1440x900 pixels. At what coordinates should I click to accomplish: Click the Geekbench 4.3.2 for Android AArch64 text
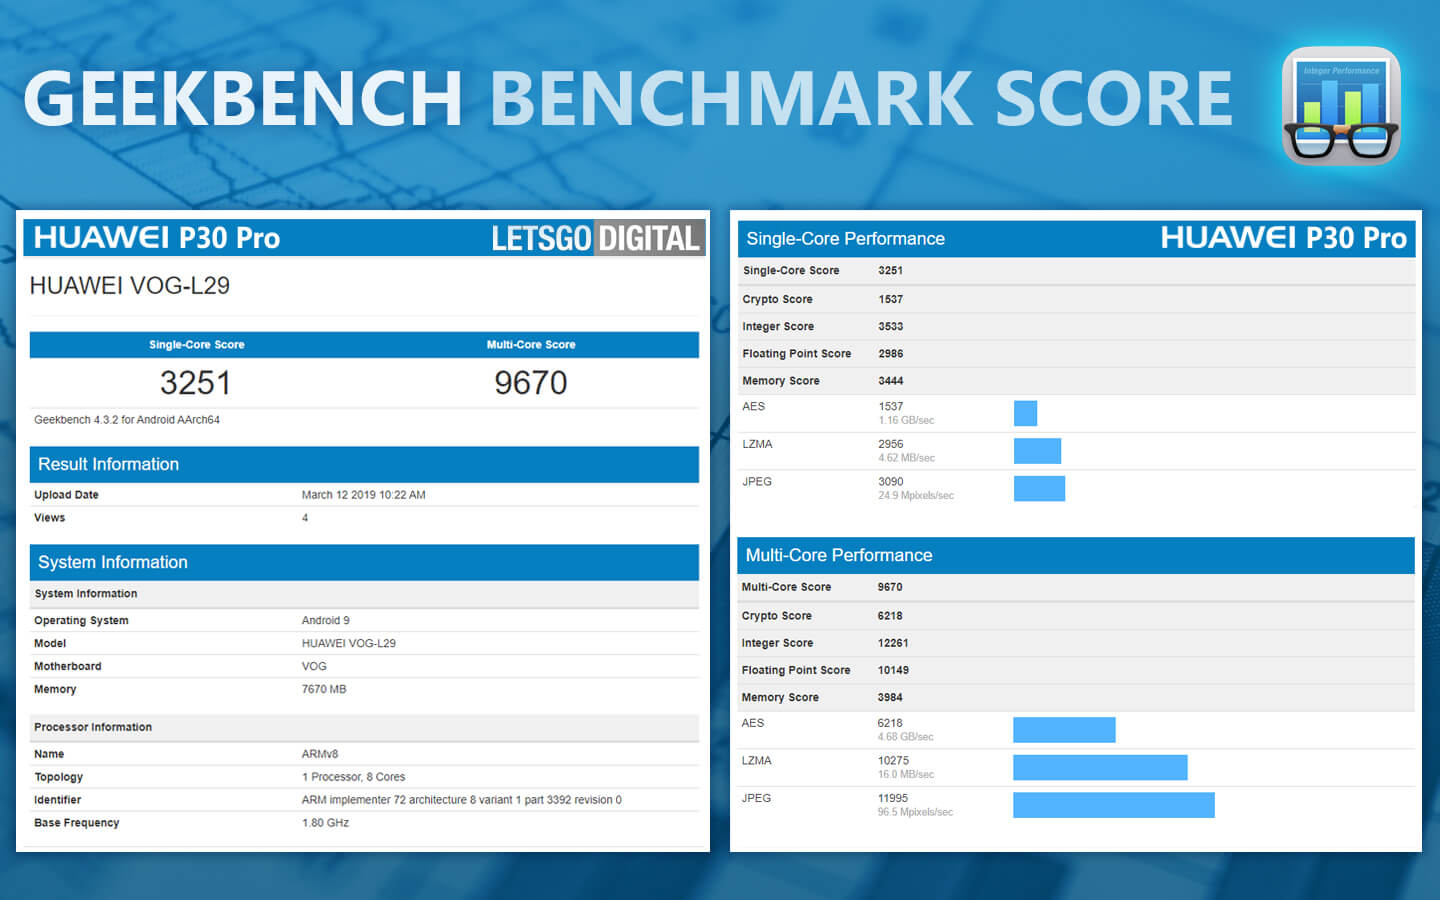pos(127,420)
